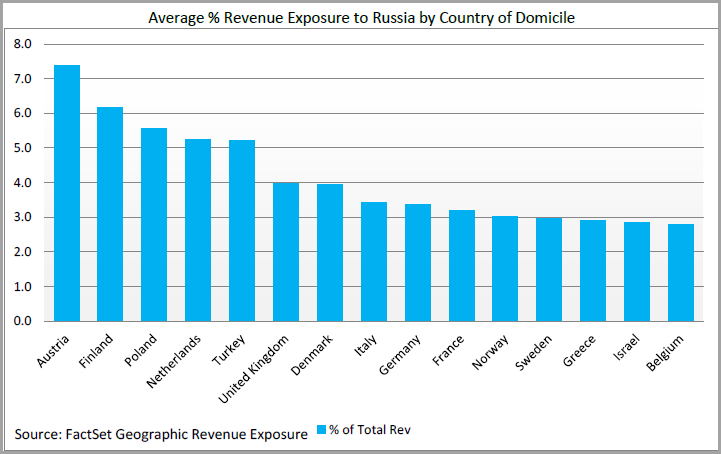Click the 'Israel' x-axis label
The width and height of the screenshot is (721, 454).
pos(626,348)
